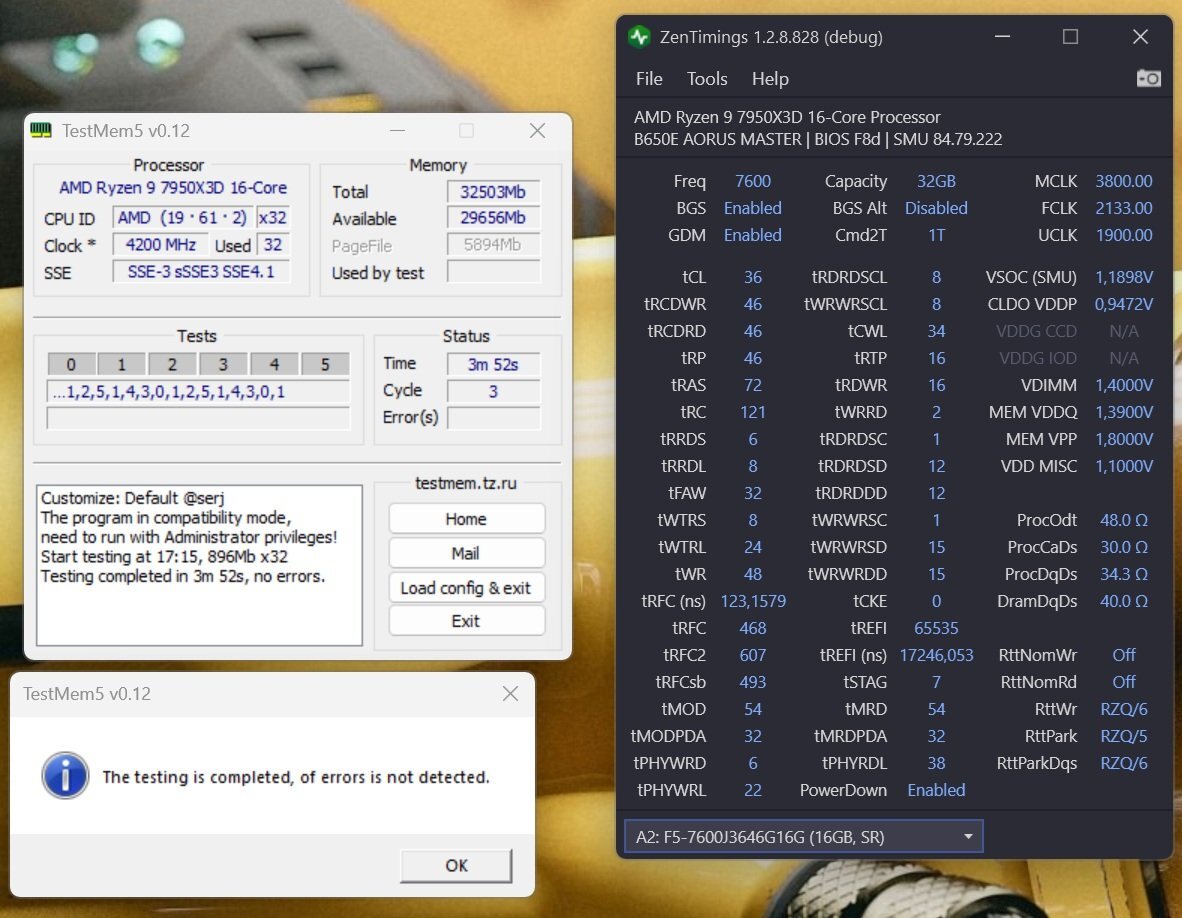This screenshot has width=1182, height=918.
Task: Click the Cycle value 3
Action: coord(494,391)
